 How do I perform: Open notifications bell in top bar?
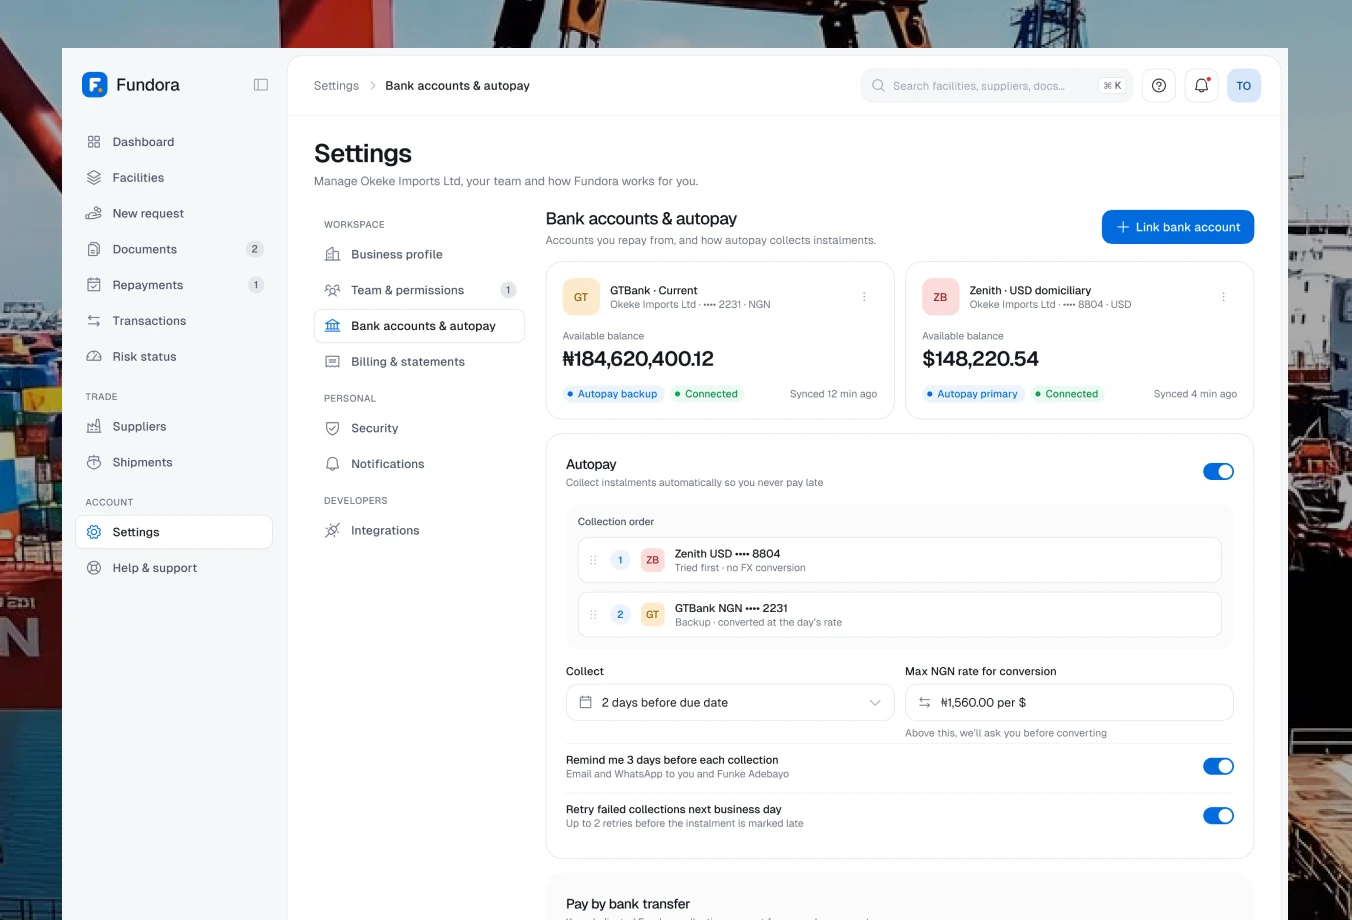1202,86
